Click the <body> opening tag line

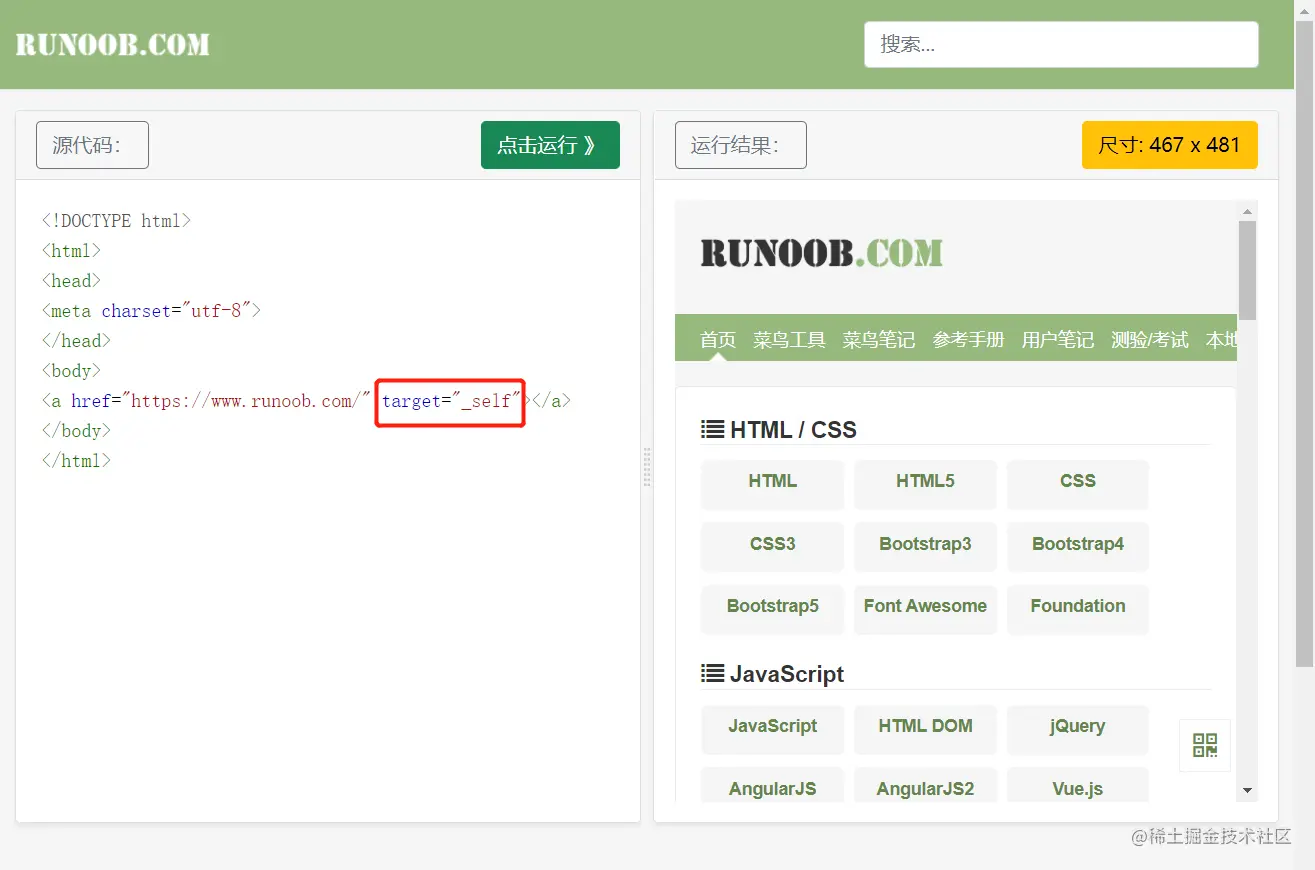pos(71,371)
